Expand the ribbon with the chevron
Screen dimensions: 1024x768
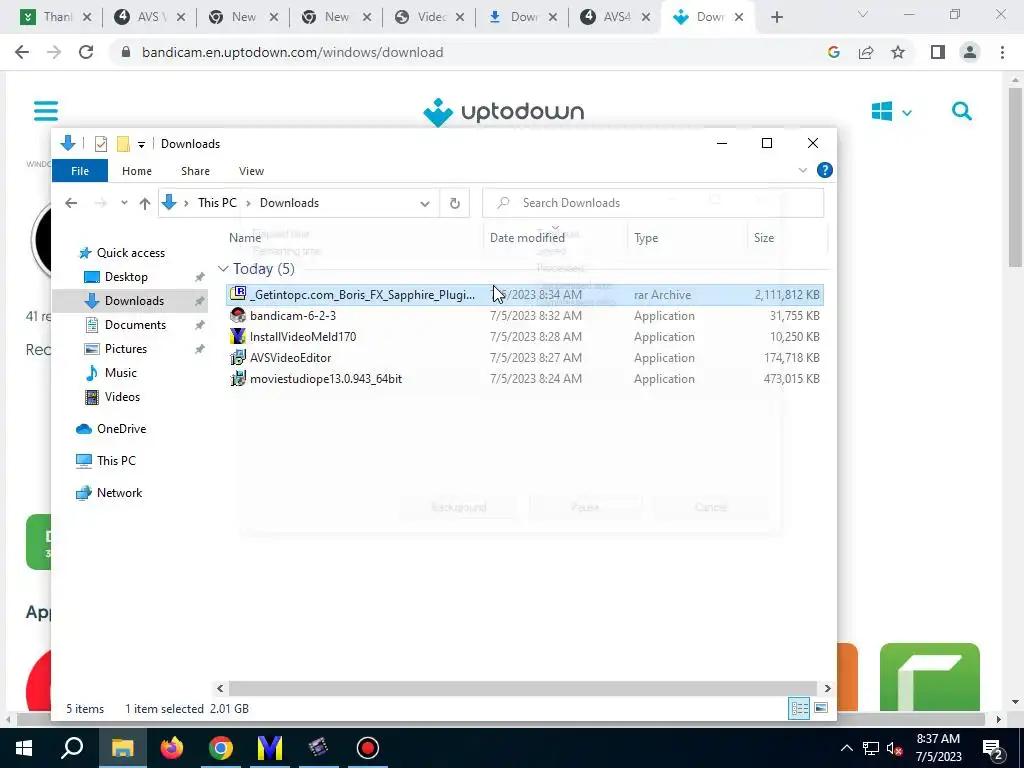click(803, 170)
